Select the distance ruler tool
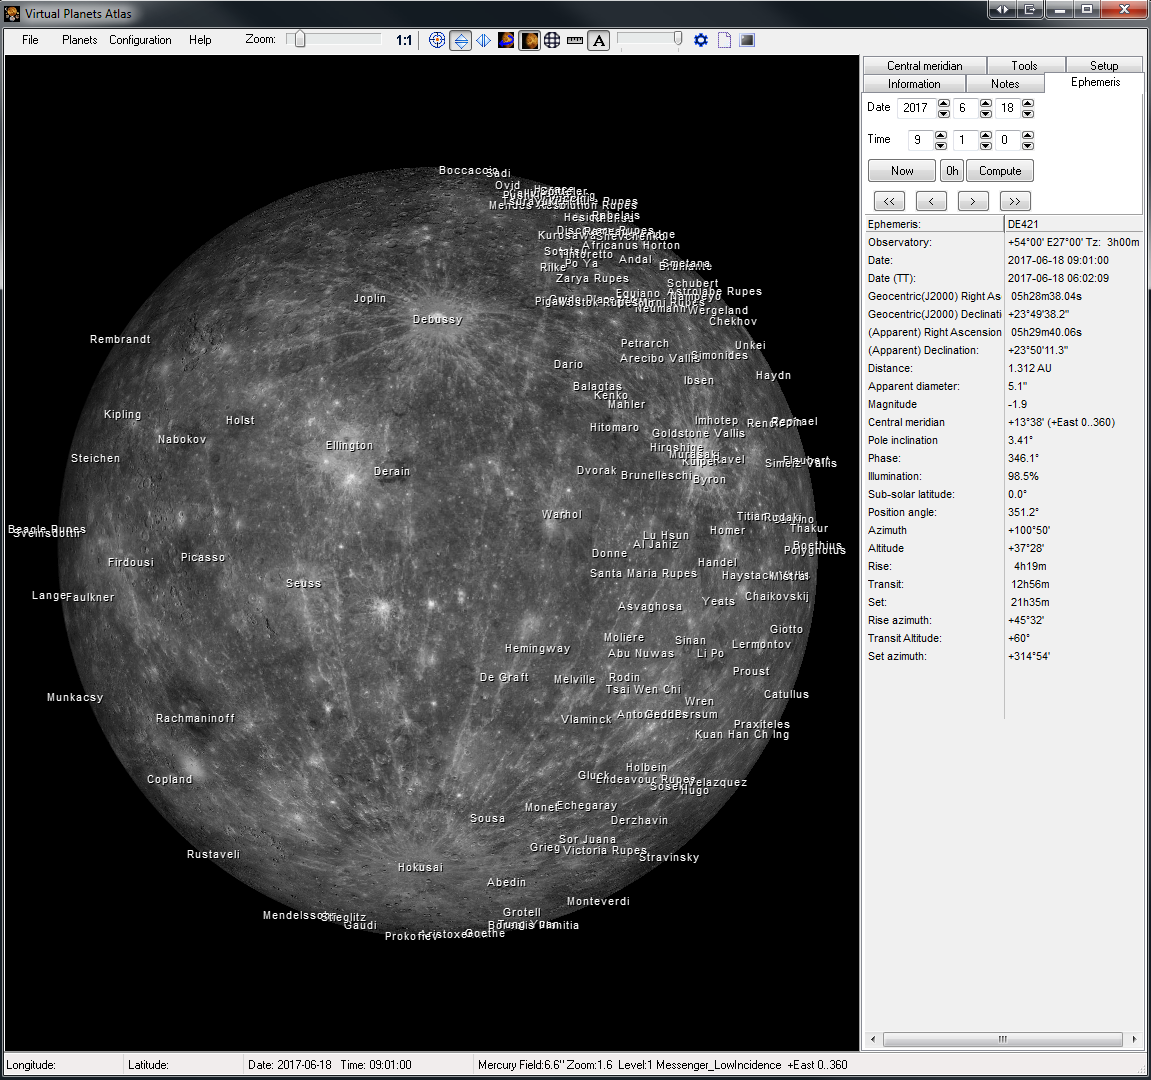1151x1080 pixels. [x=575, y=40]
